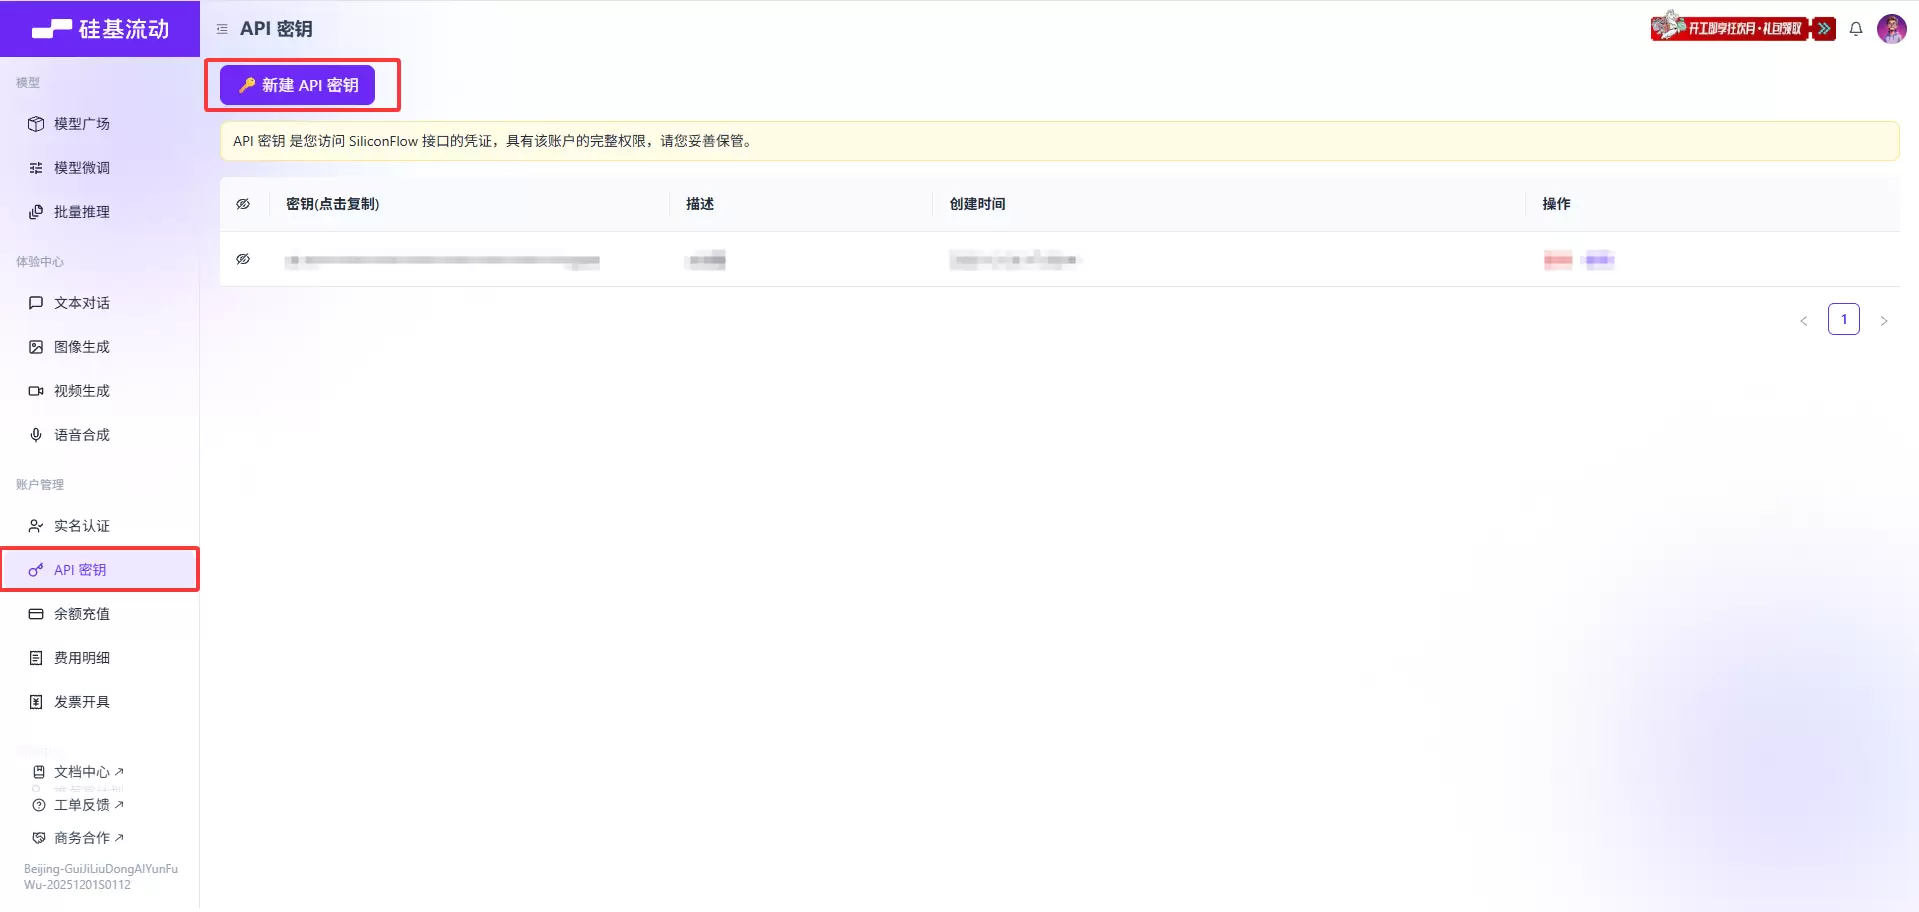Open 批量推理 batch inference
Image resolution: width=1919 pixels, height=912 pixels.
(x=82, y=212)
